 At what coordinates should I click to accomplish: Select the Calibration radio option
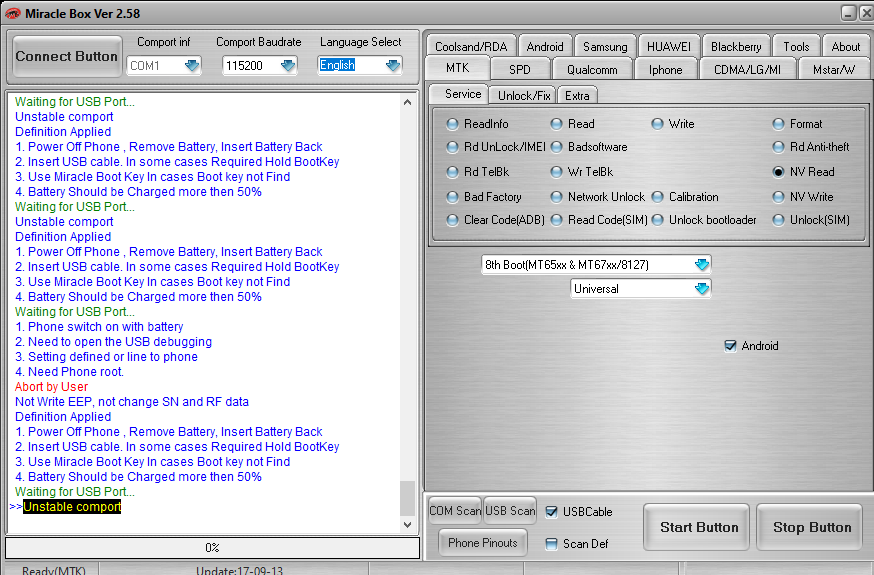[658, 197]
